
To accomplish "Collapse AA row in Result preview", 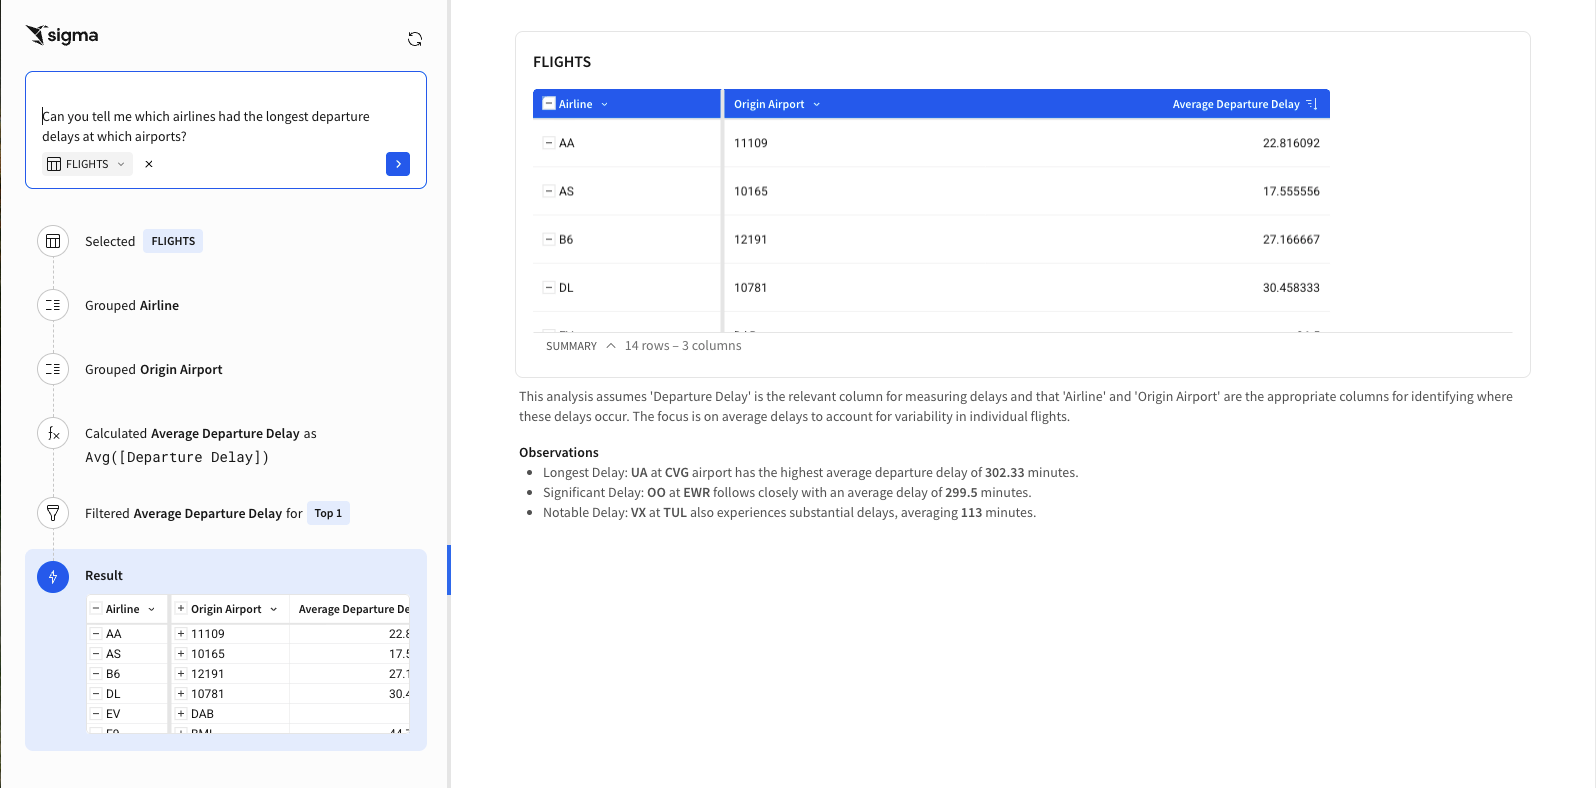I will 96,633.
